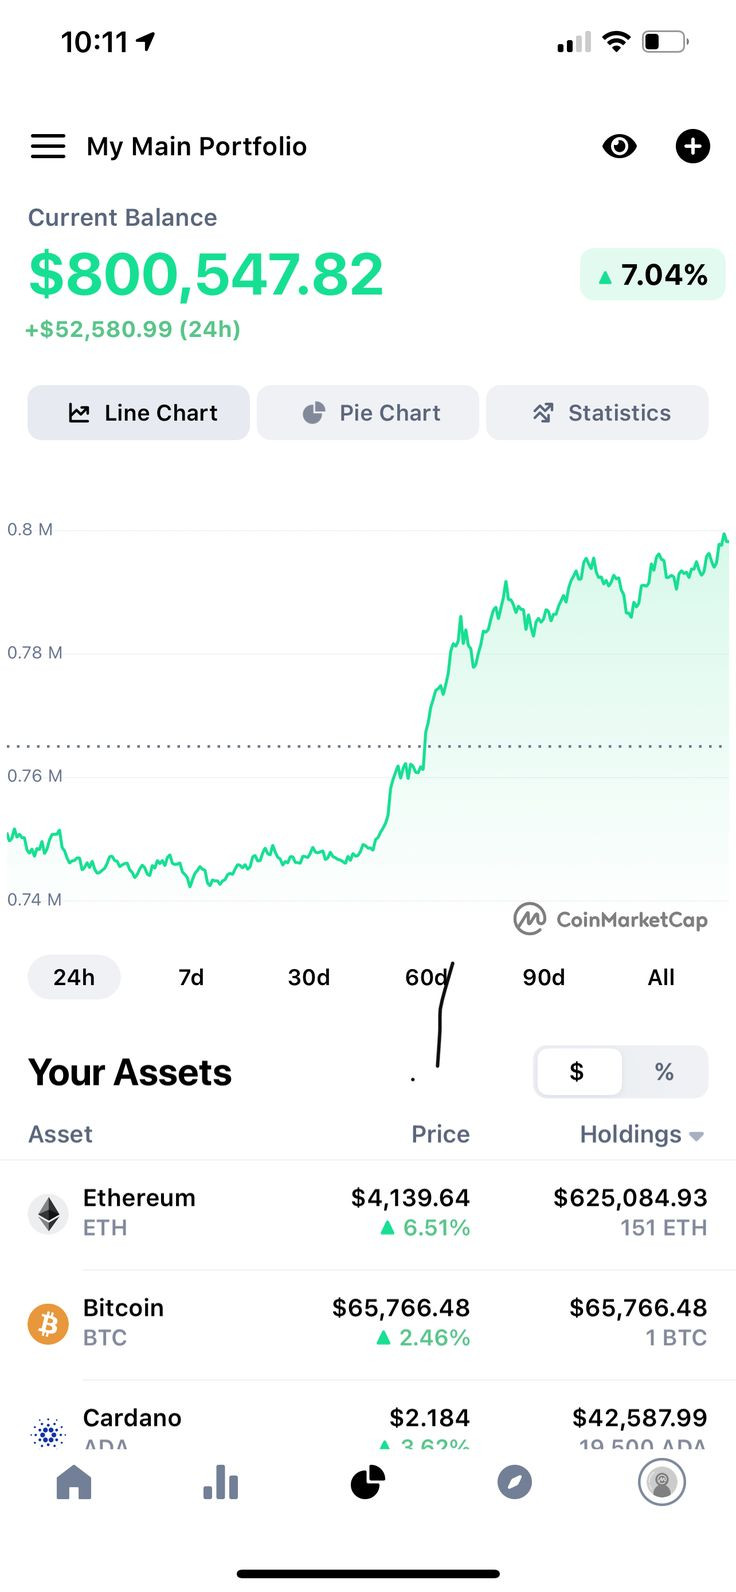Select the 7d time range
Screen dimensions: 736x1592
point(191,977)
